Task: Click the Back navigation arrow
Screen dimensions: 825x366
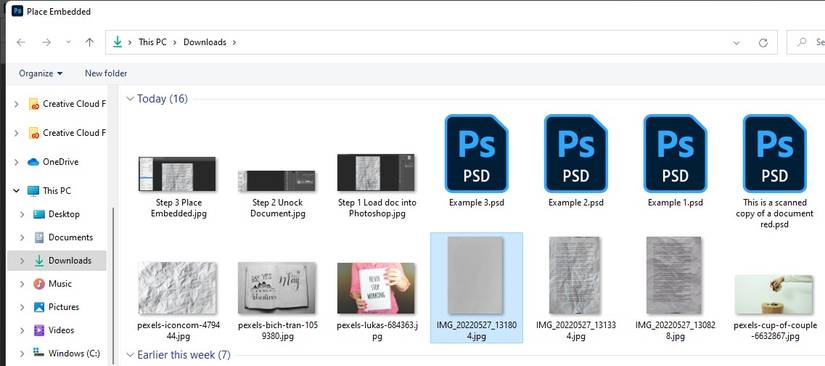Action: pos(21,42)
